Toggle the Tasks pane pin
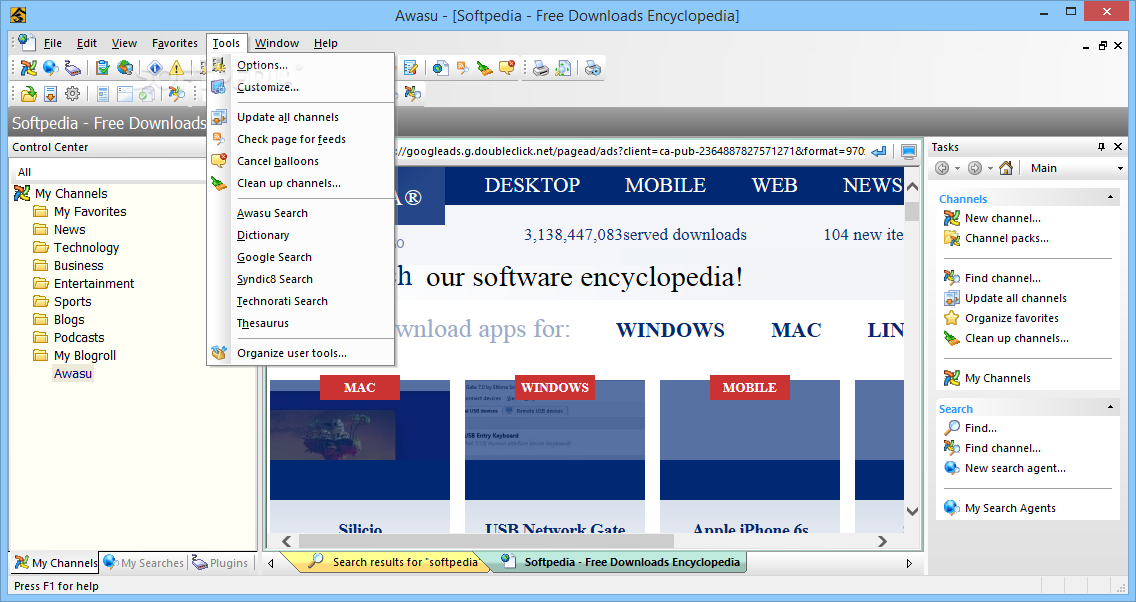This screenshot has width=1136, height=602. coord(1101,147)
